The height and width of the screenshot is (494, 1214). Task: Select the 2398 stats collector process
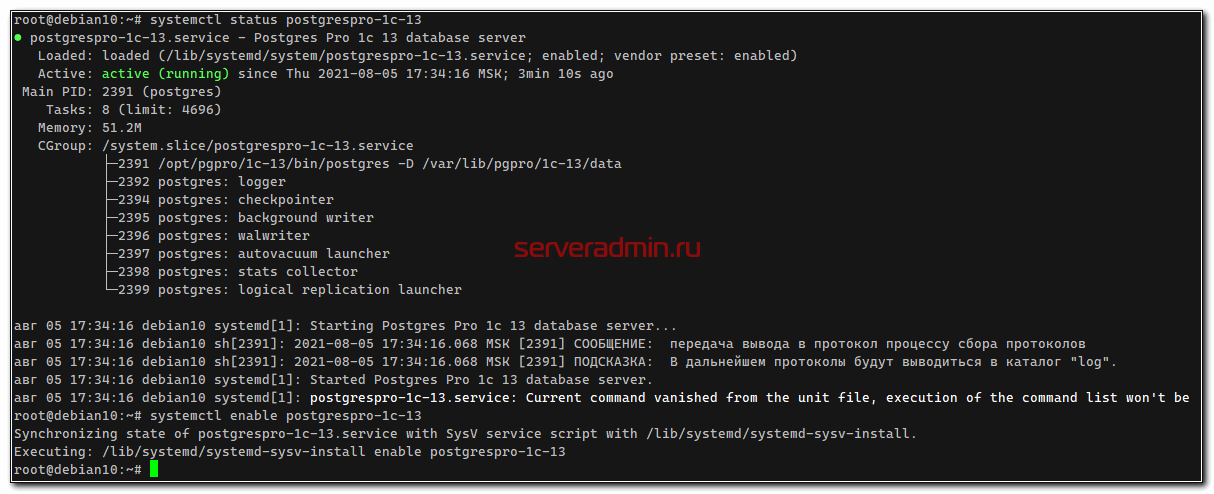coord(238,272)
